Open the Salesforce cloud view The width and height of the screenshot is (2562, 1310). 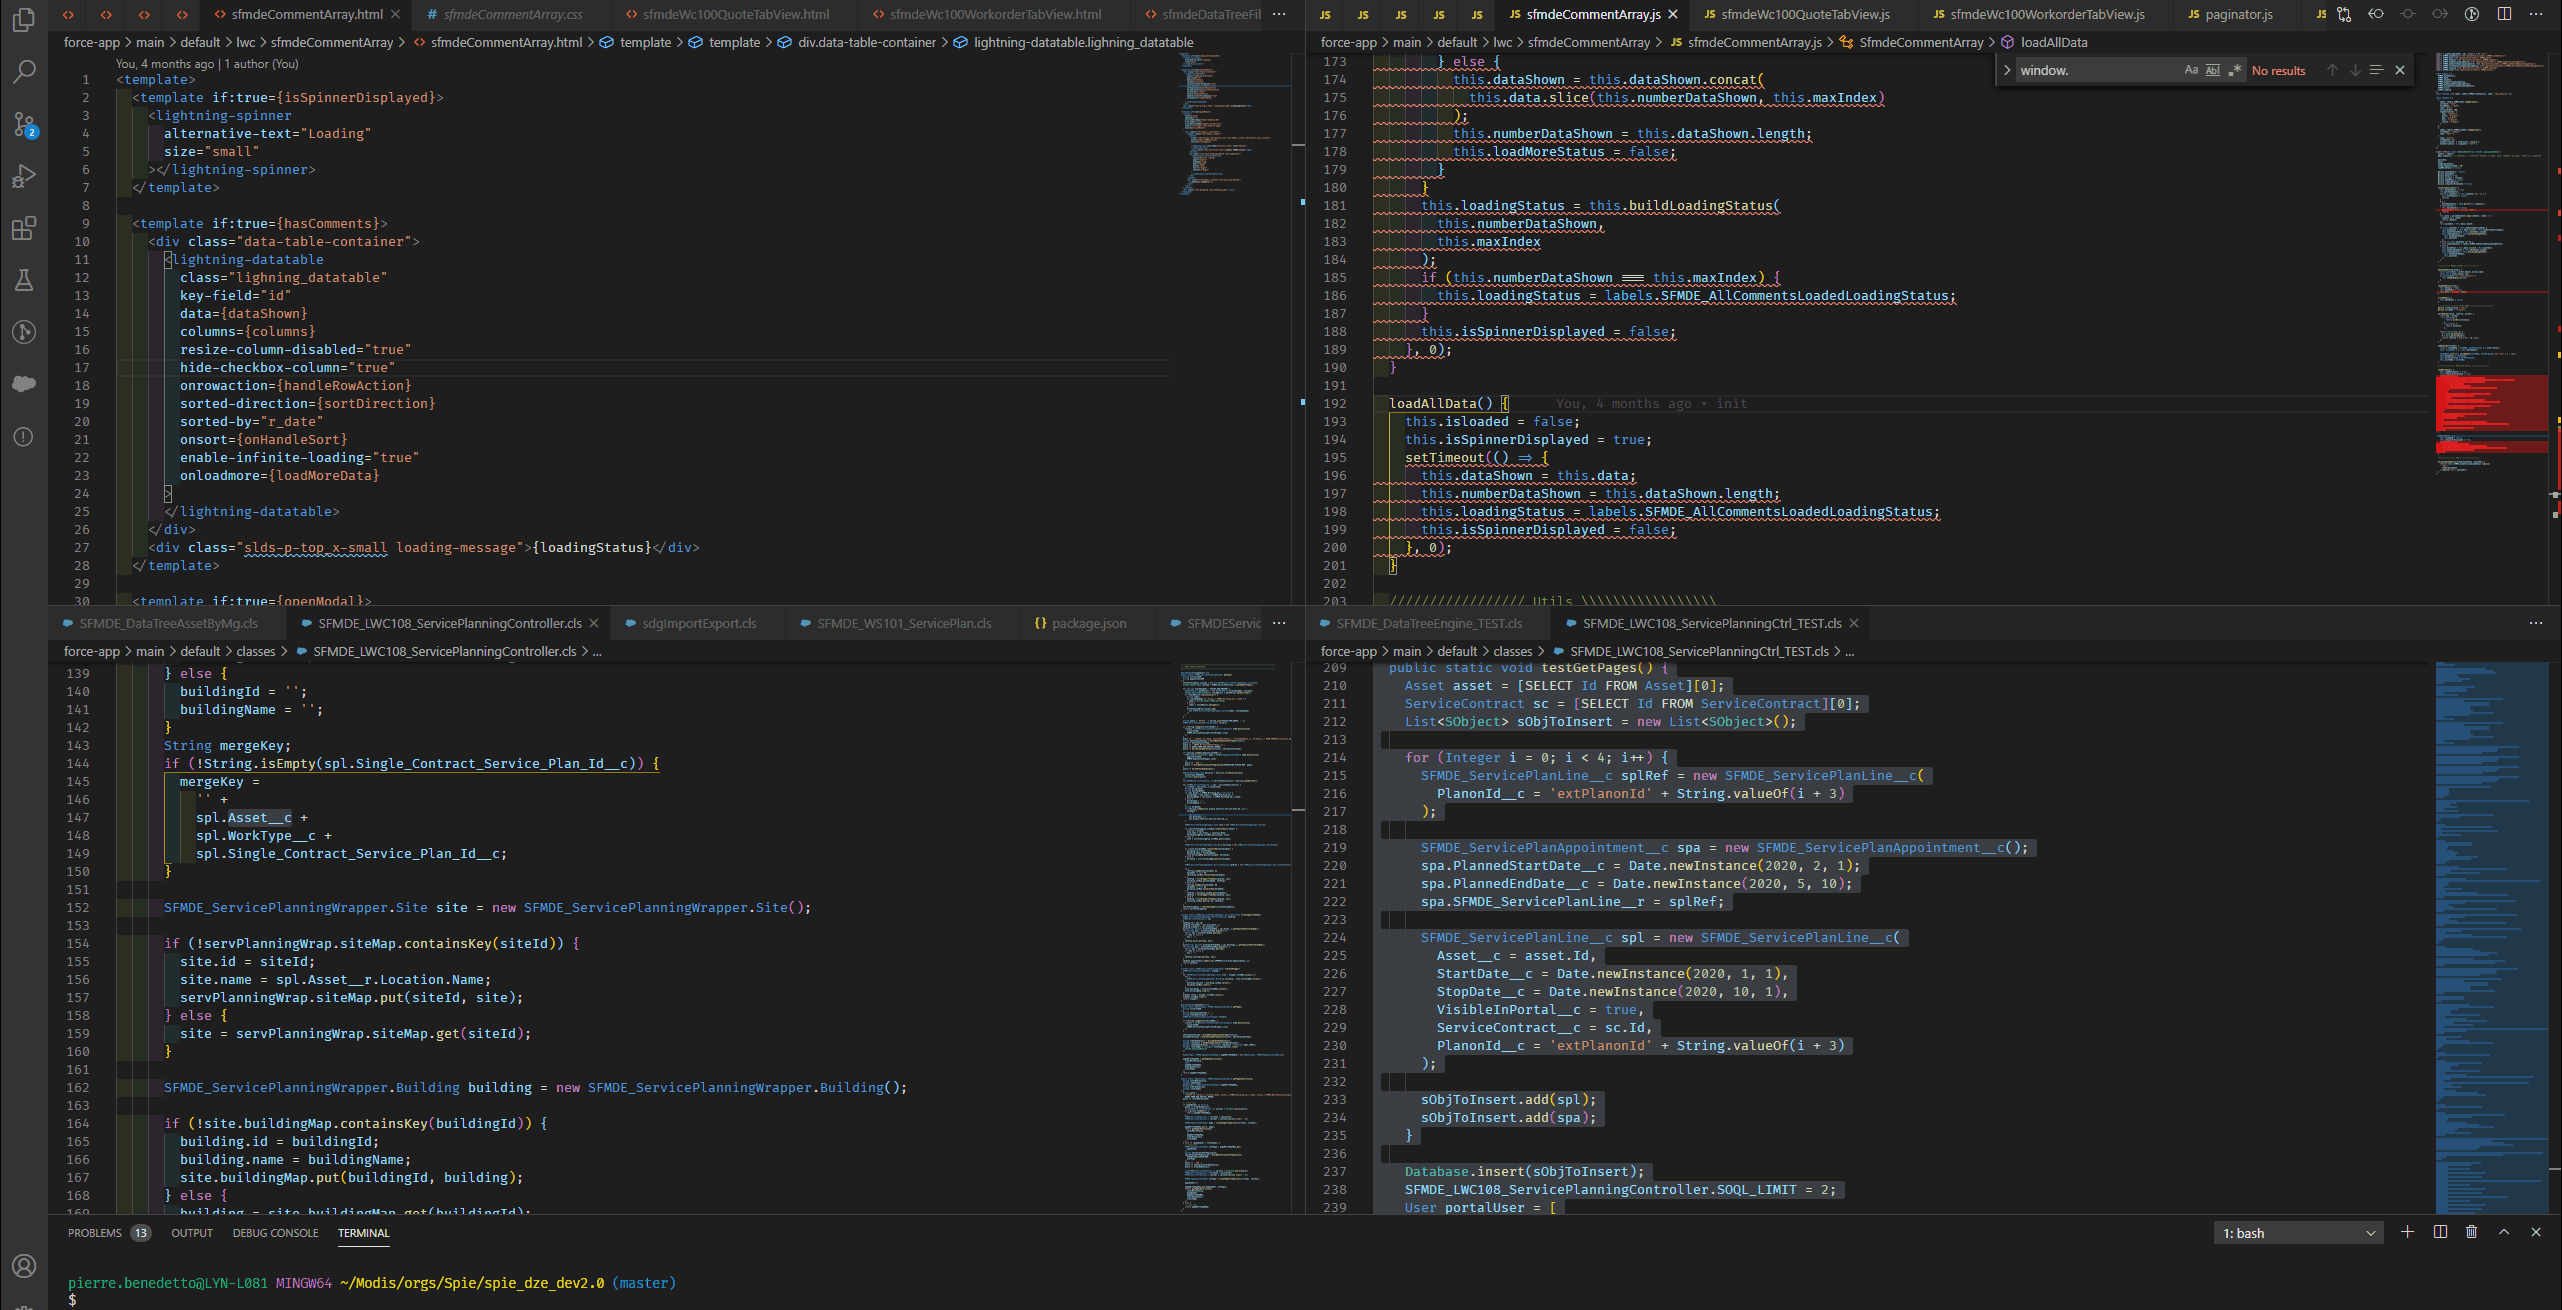pos(24,384)
